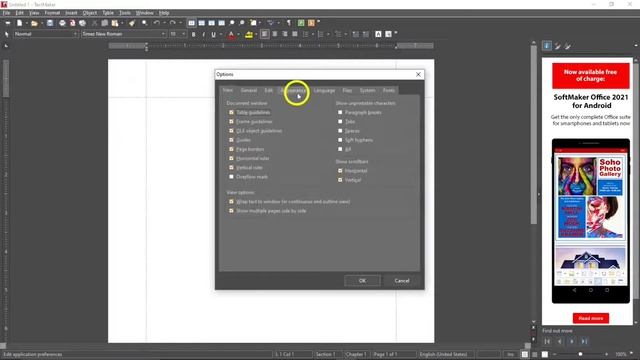
Task: Expand the highlighter color dropdown arrow
Action: (x=256, y=34)
